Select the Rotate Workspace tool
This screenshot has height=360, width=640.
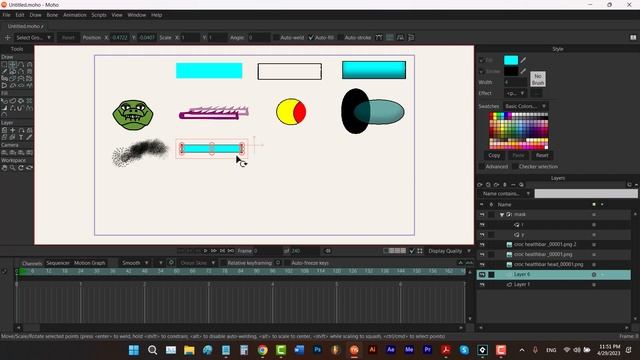(21, 168)
